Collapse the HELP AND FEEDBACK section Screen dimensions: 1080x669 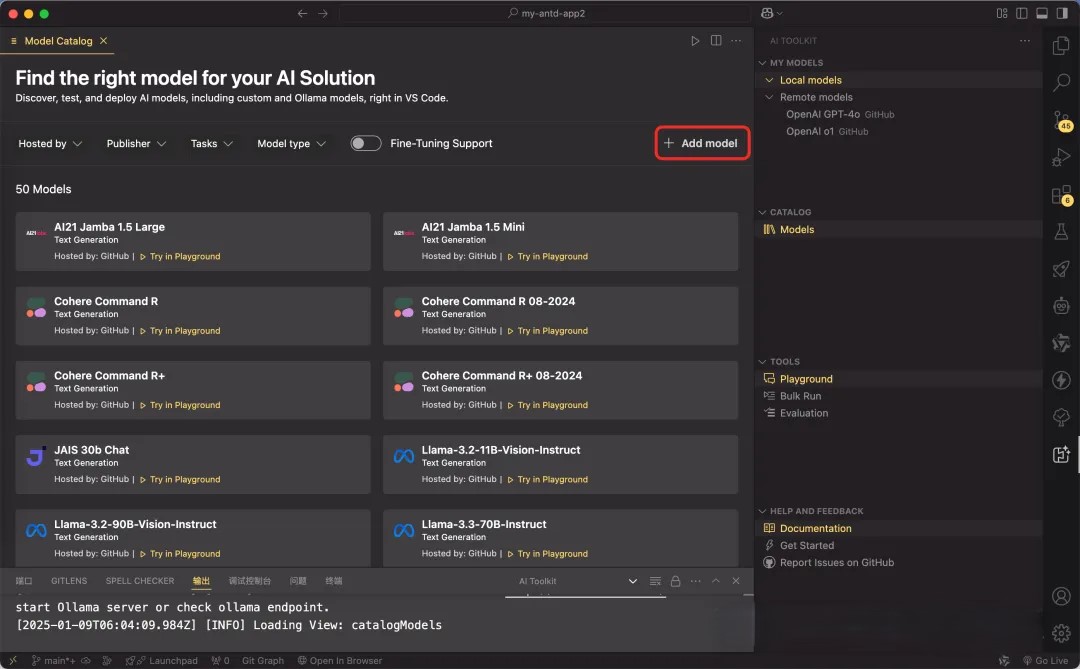click(x=762, y=511)
